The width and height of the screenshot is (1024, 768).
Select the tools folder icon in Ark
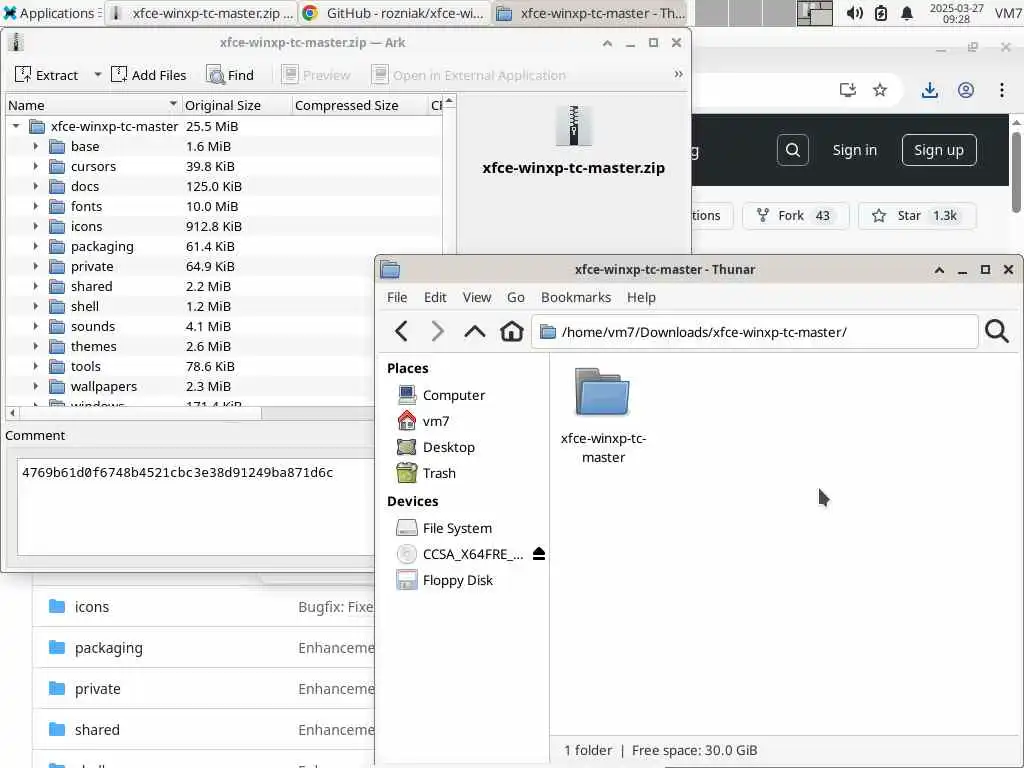pos(57,366)
